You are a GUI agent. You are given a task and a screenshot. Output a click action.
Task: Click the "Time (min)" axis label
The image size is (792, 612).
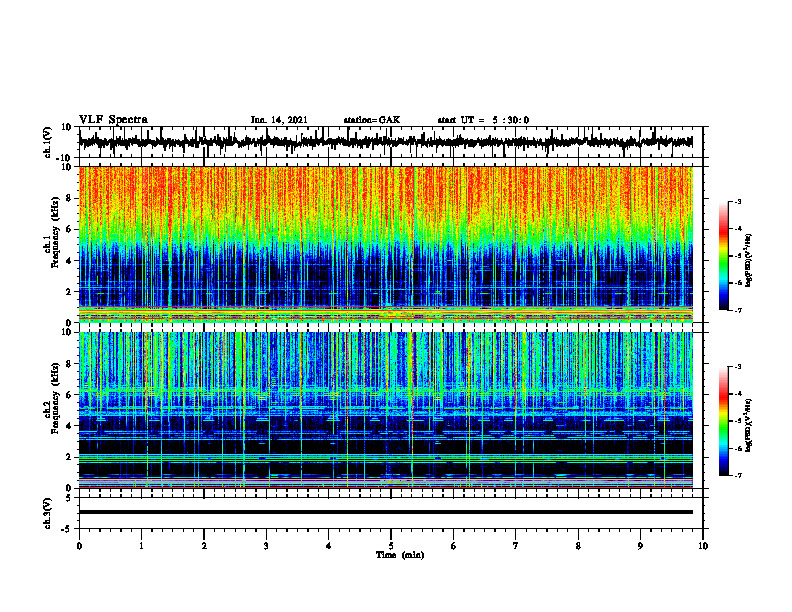[400, 555]
